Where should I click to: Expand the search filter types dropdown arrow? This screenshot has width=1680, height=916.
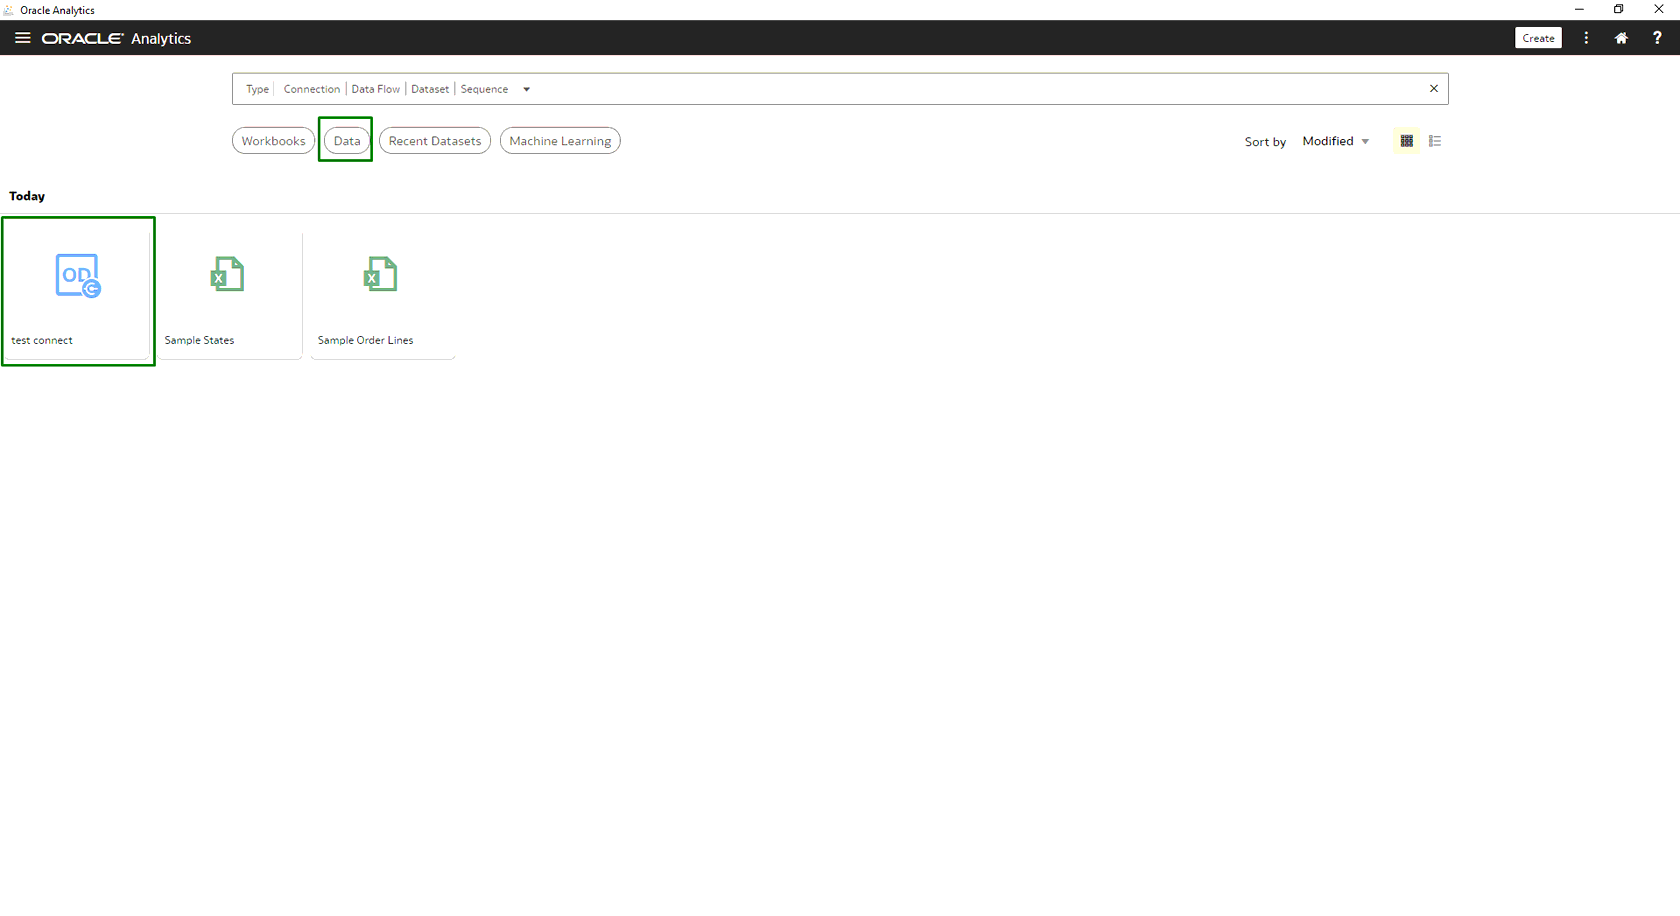(x=527, y=89)
